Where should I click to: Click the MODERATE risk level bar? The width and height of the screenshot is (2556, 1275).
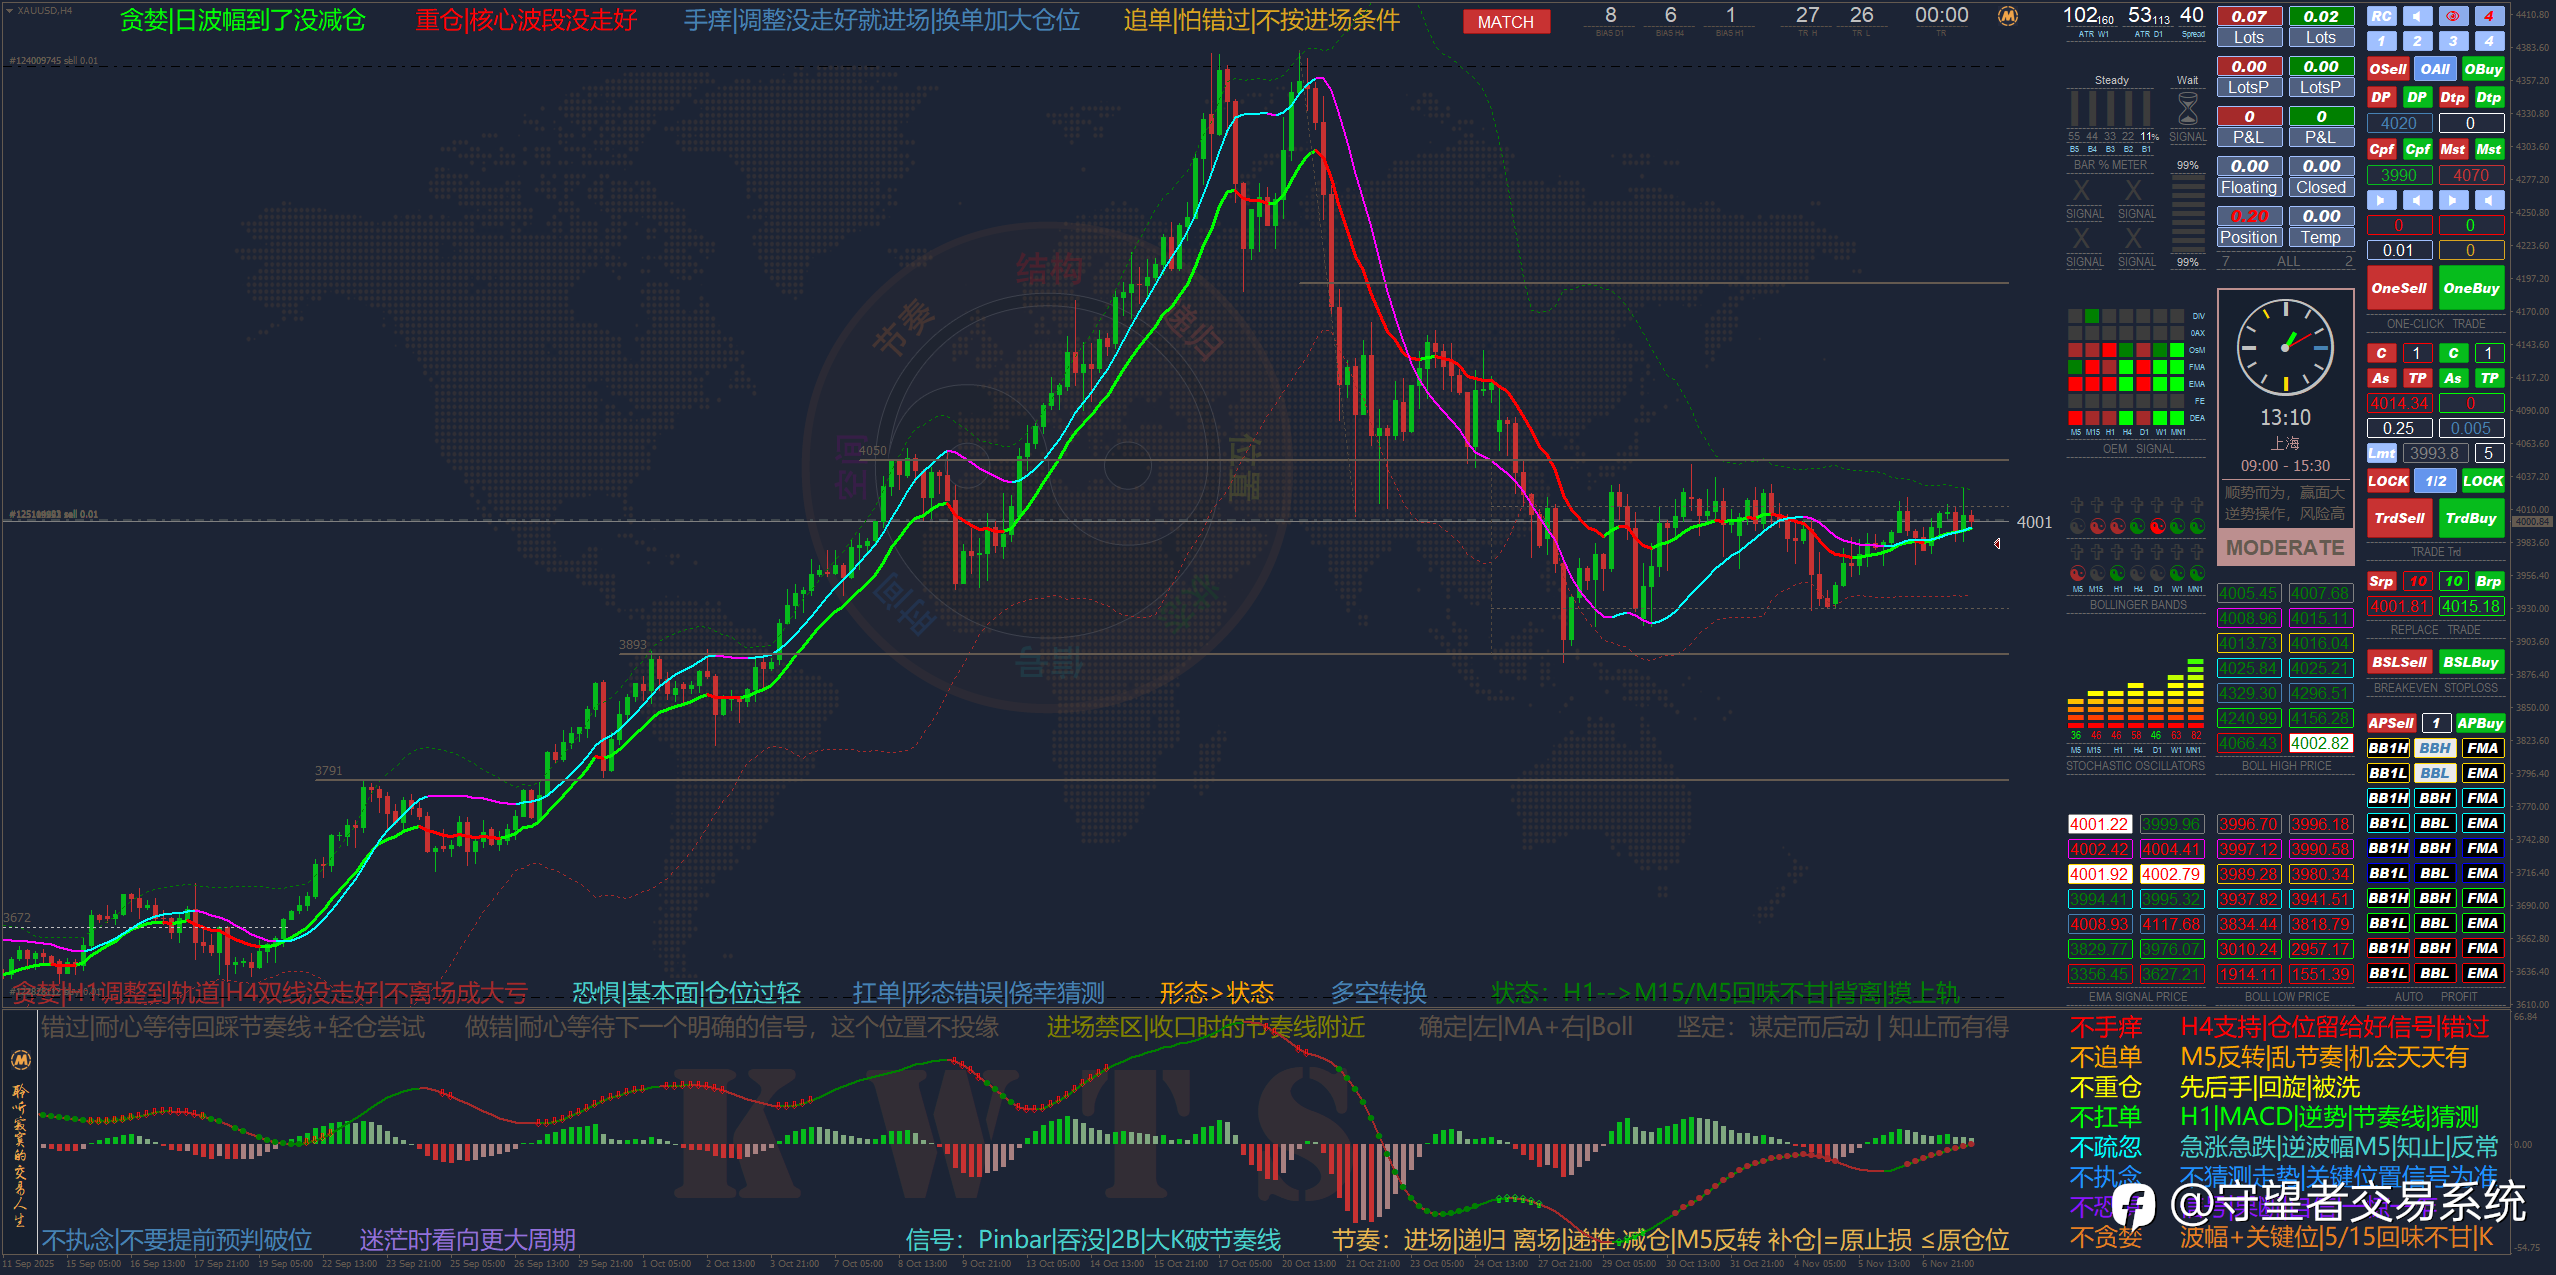tap(2285, 548)
